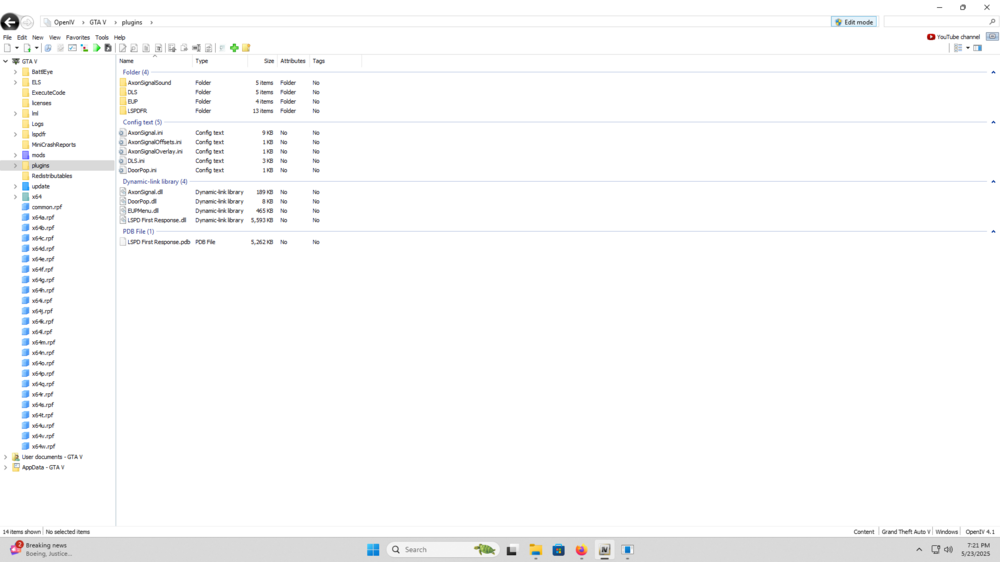Click OpenIV in the breadcrumb path
Screen dimensions: 1000x562
pyautogui.click(x=64, y=22)
